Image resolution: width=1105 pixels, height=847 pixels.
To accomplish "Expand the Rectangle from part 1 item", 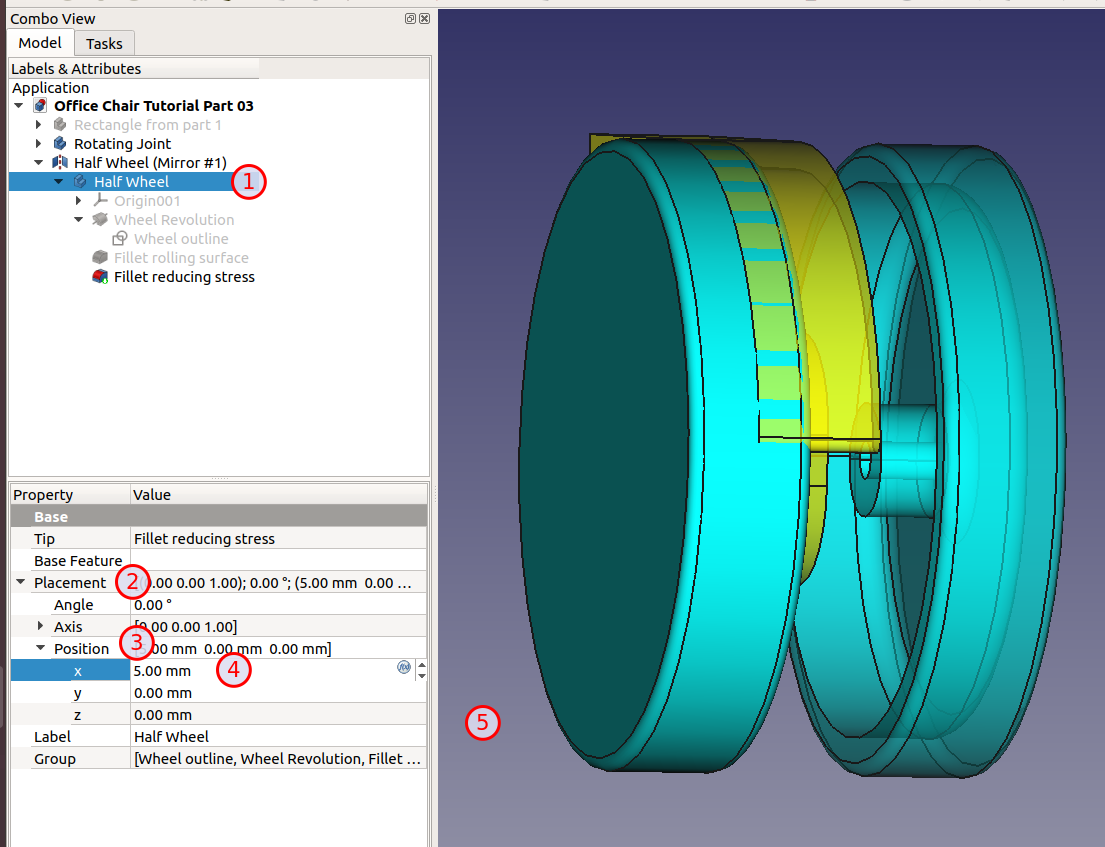I will pyautogui.click(x=39, y=125).
